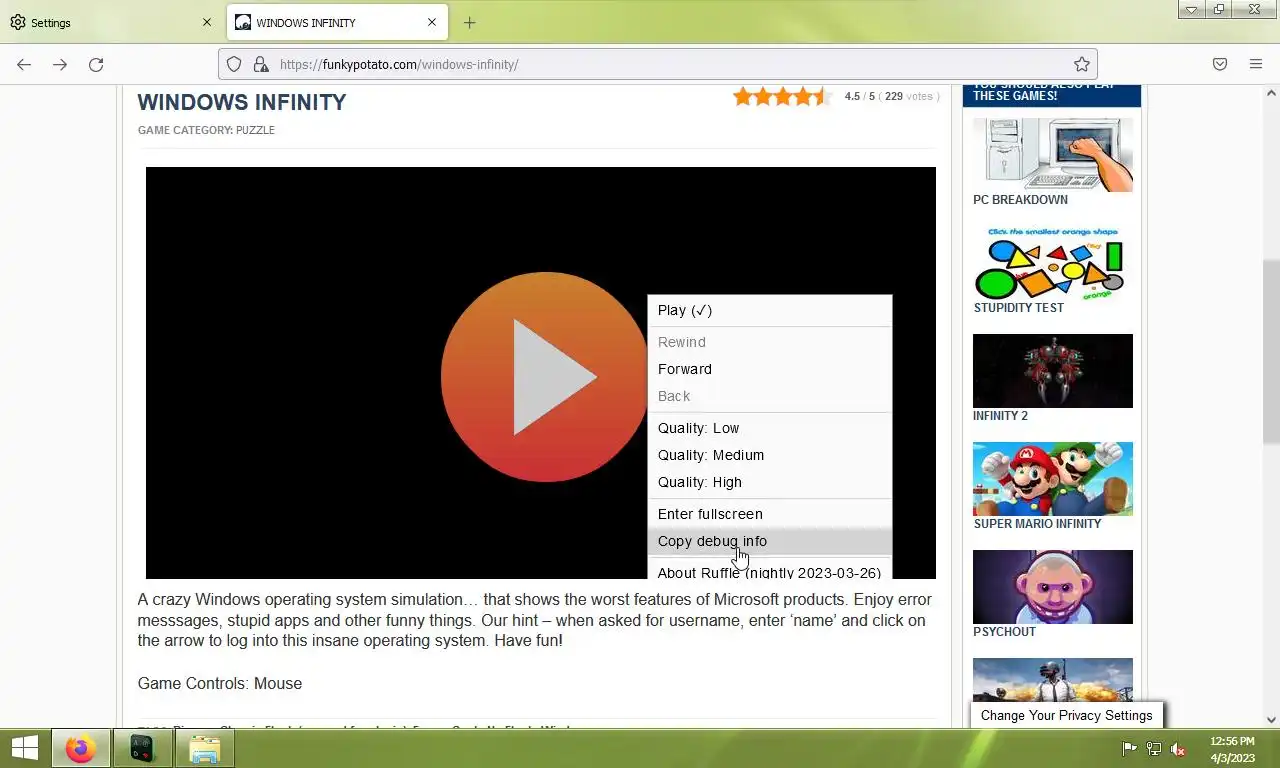Viewport: 1280px width, 768px height.
Task: Open the PC BREAKDOWN game thumbnail
Action: coord(1053,154)
